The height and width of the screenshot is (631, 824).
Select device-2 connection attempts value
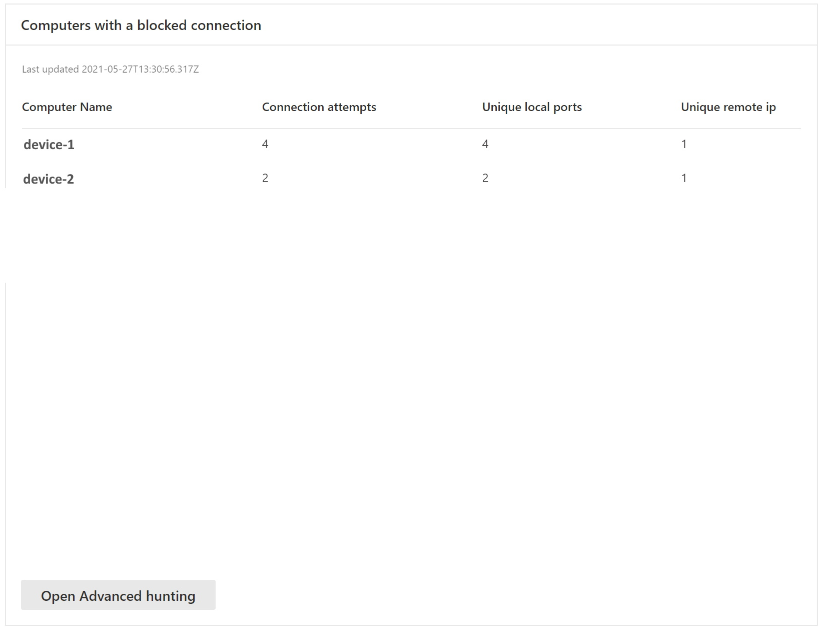pyautogui.click(x=265, y=178)
